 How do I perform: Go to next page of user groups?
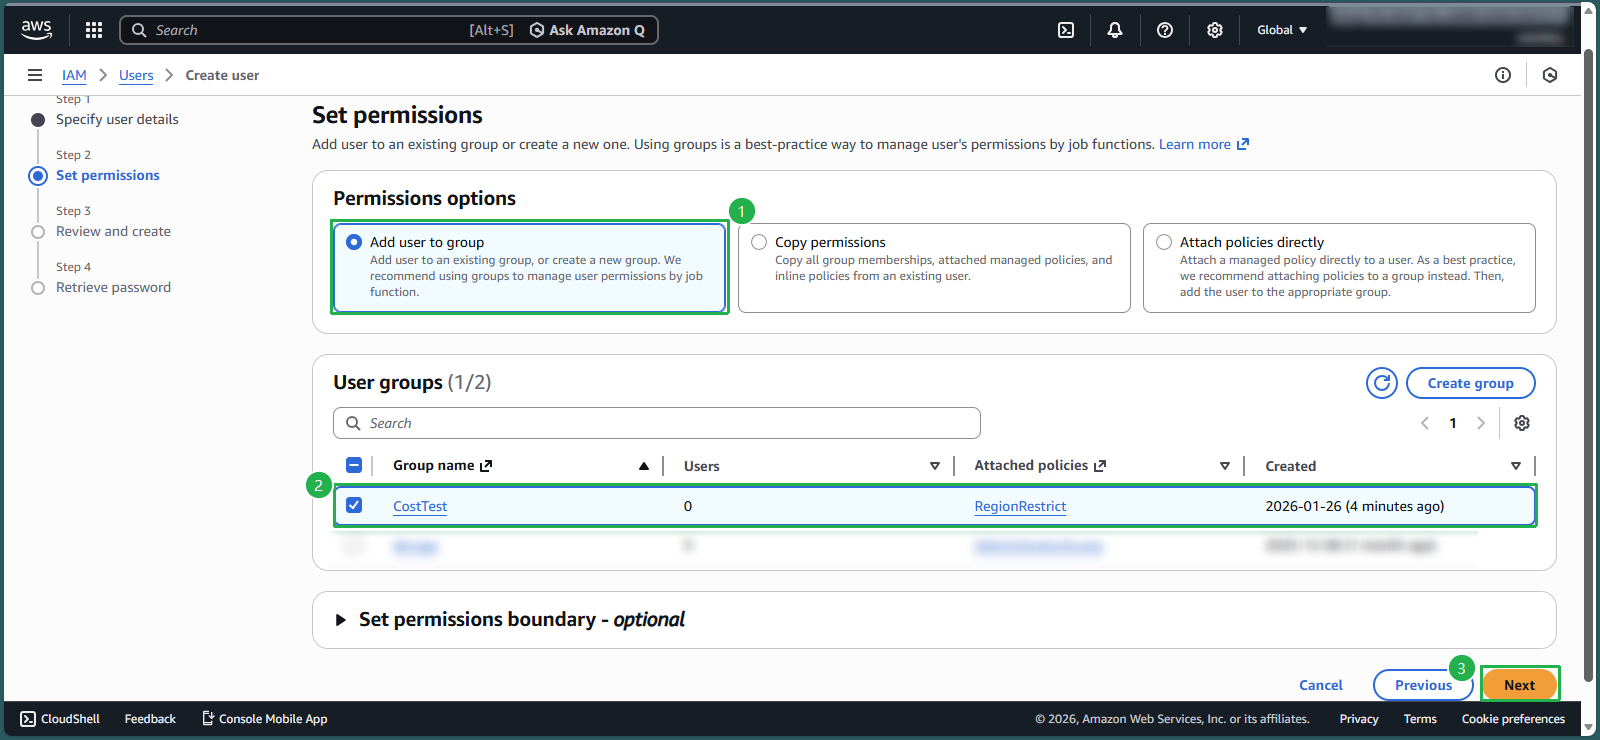1481,423
